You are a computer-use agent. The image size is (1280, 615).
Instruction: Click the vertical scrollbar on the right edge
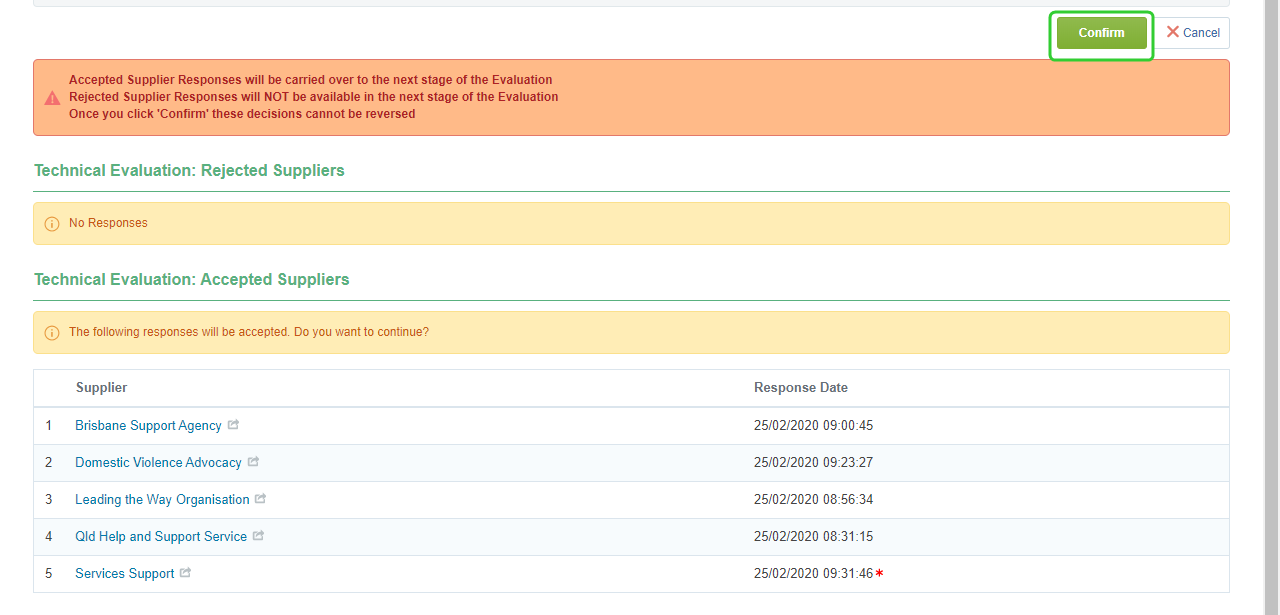click(1272, 300)
